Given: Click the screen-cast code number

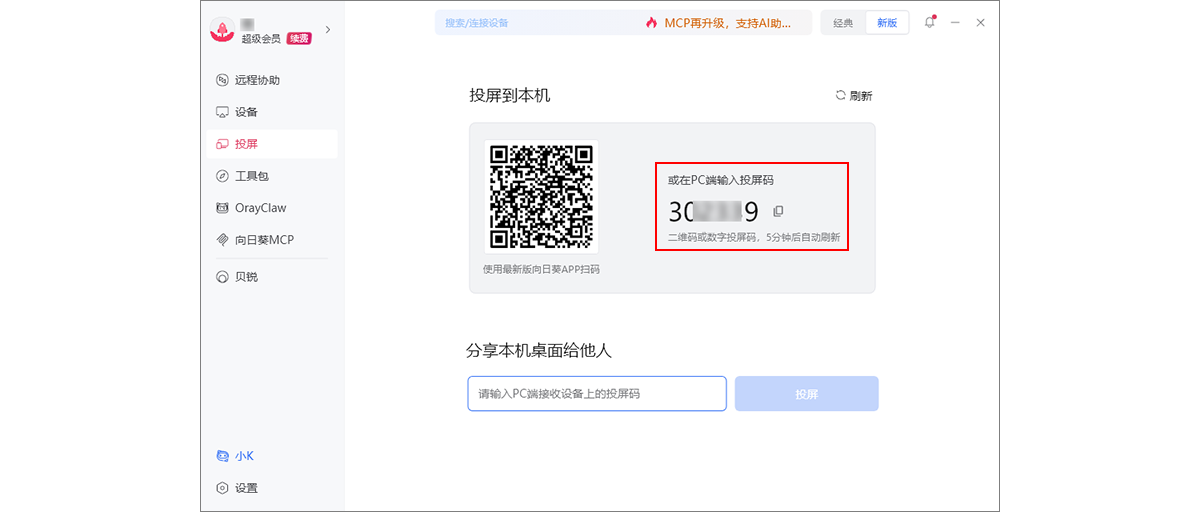Looking at the screenshot, I should 713,211.
